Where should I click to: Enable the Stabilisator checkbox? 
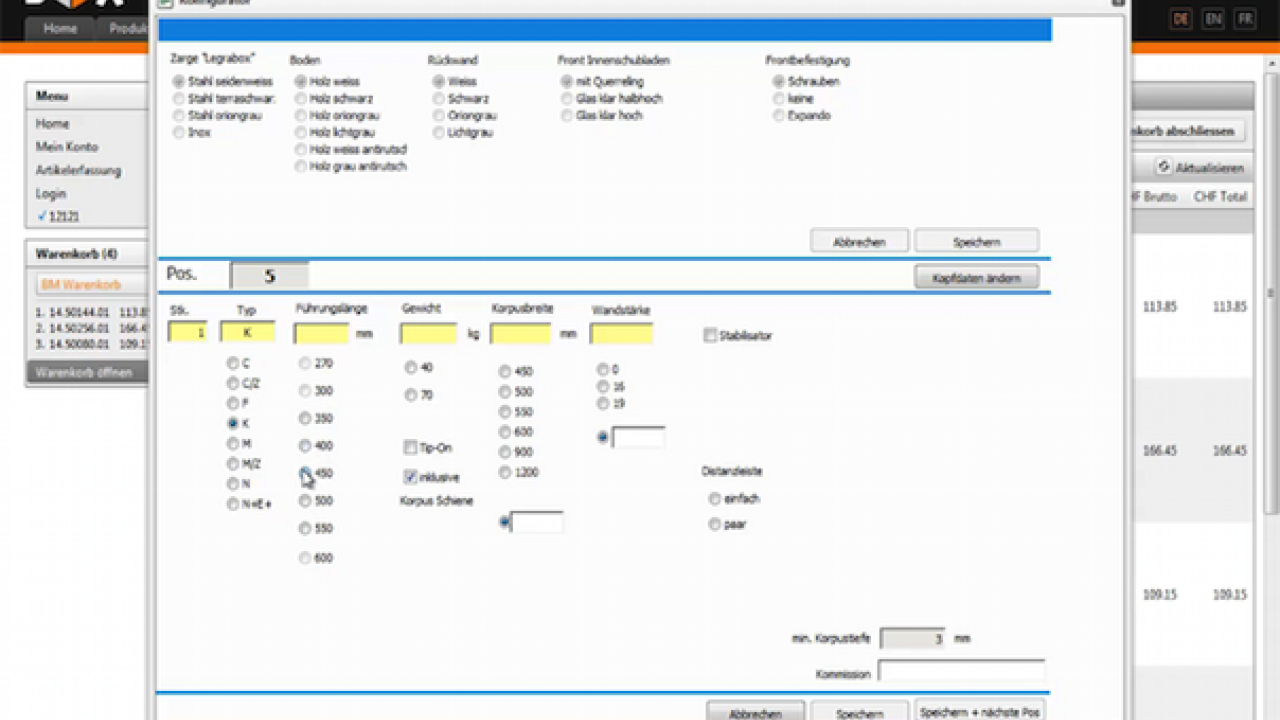[x=710, y=335]
